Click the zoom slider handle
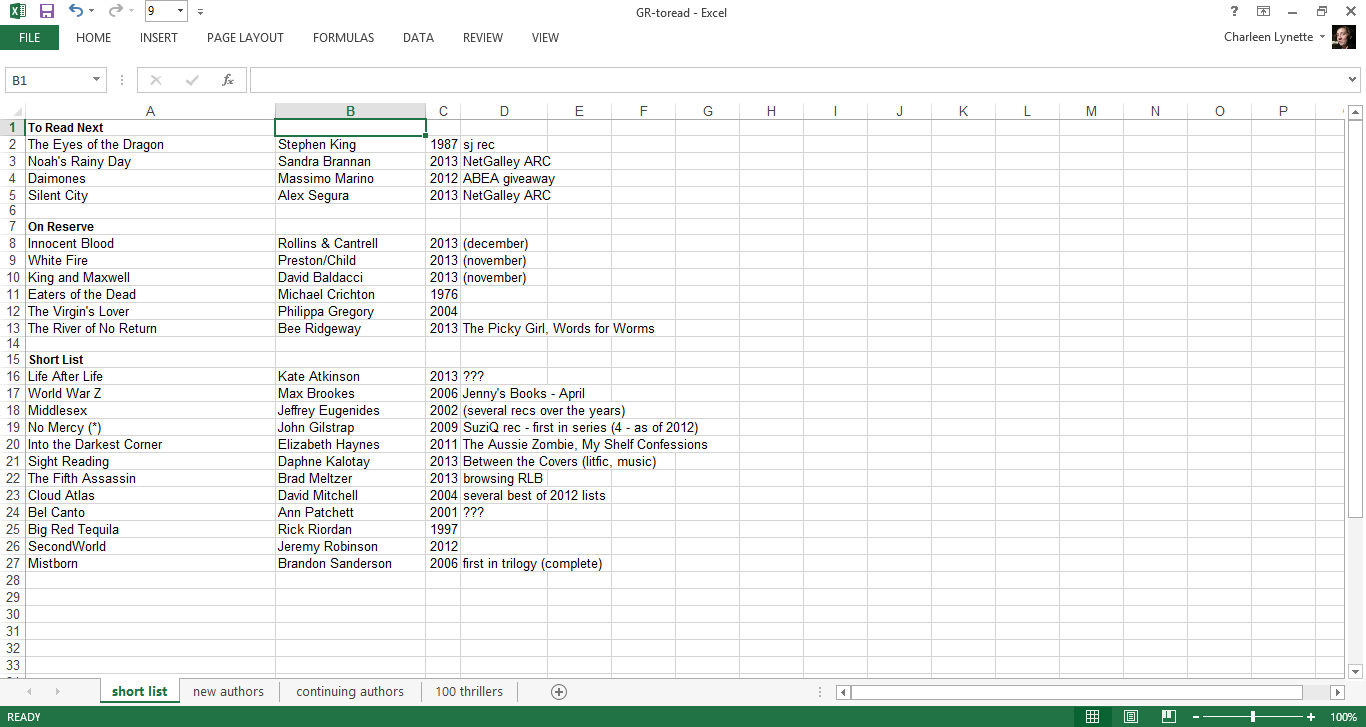 tap(1253, 717)
